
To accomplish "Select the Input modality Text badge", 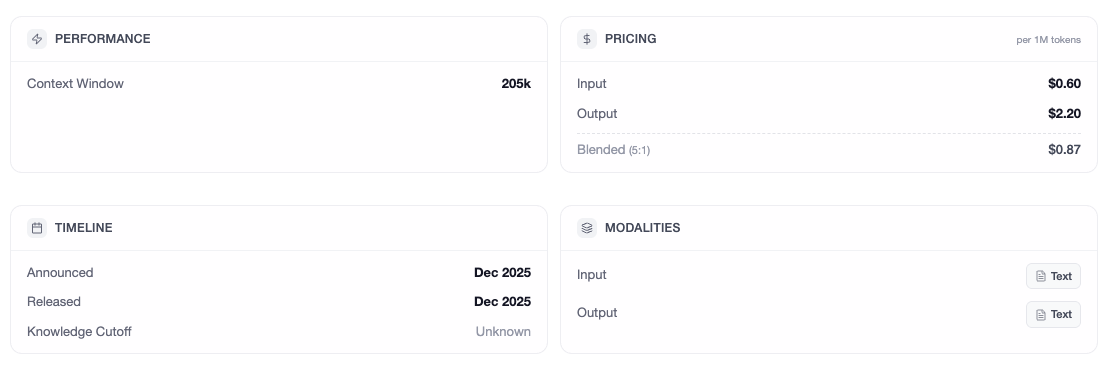I will 1053,276.
